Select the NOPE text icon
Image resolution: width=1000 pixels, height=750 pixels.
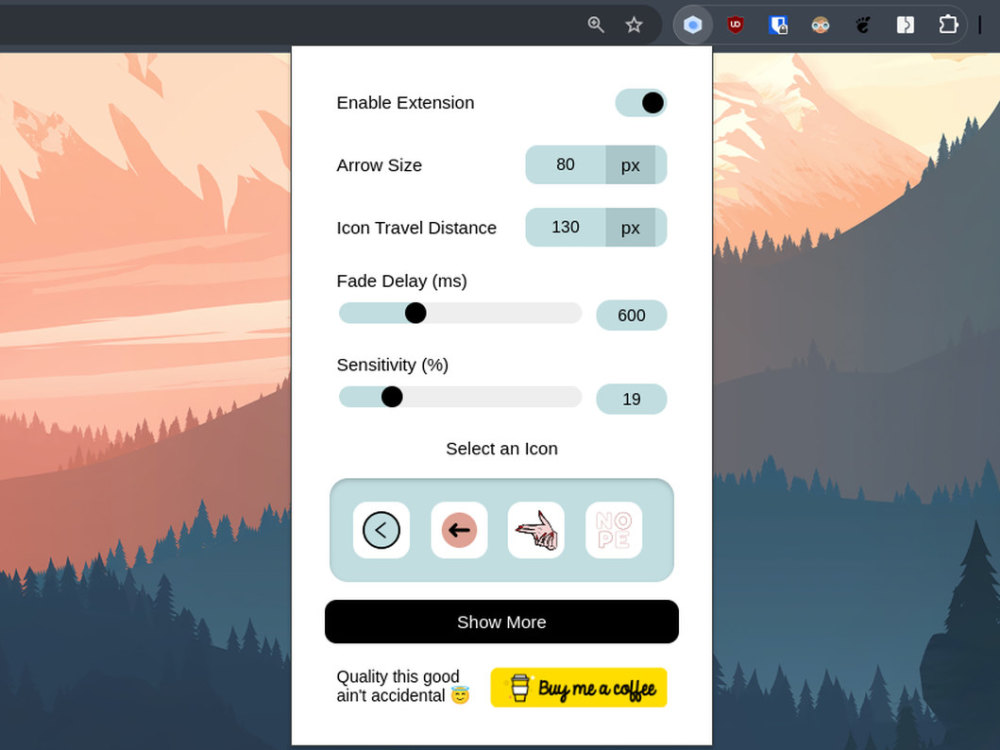pyautogui.click(x=614, y=530)
